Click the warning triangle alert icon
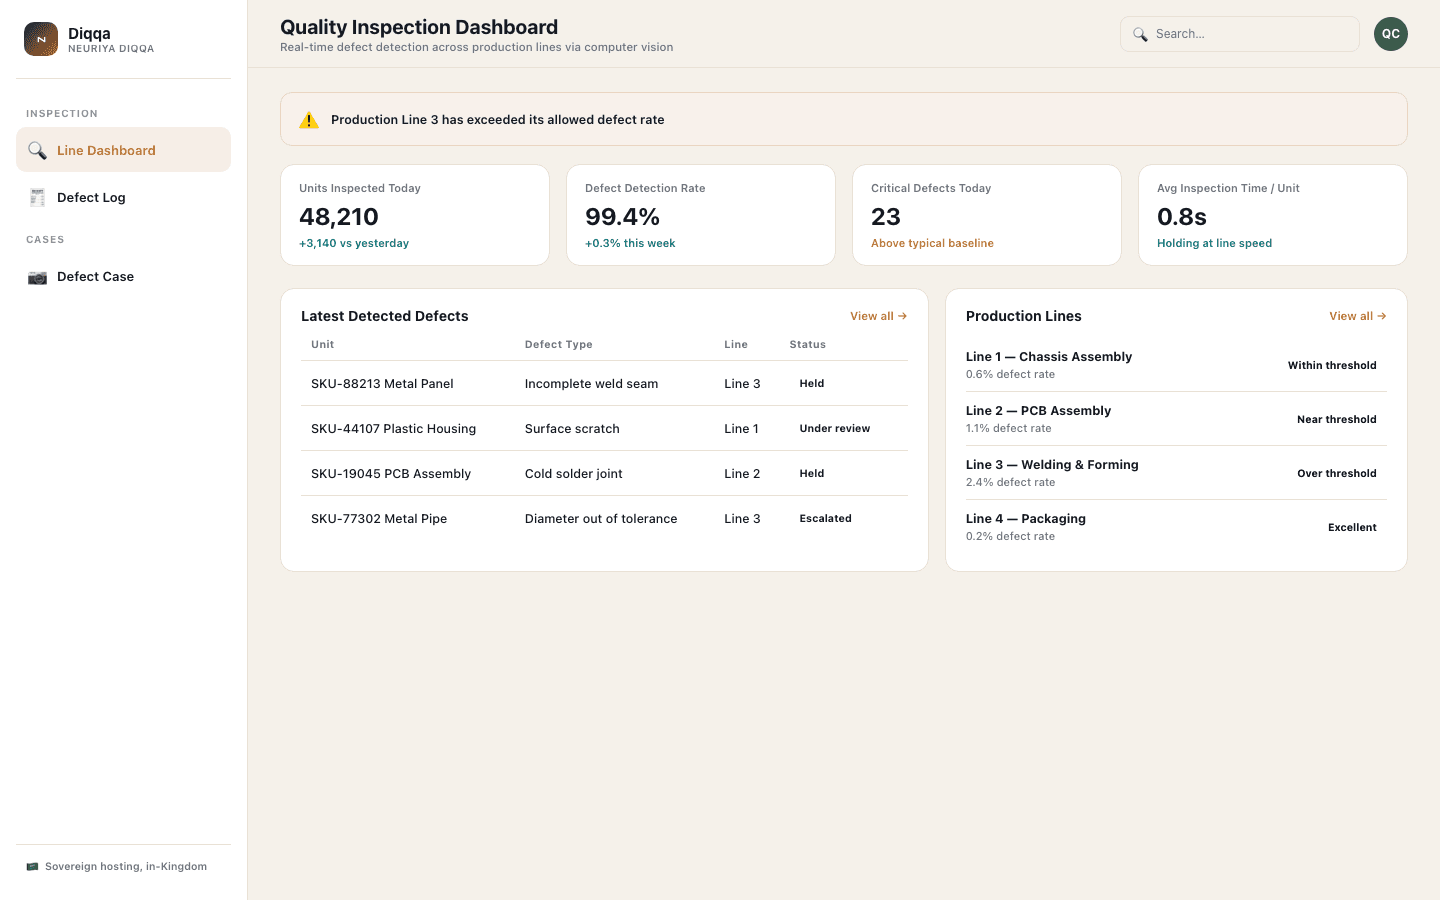This screenshot has height=900, width=1440. (x=309, y=120)
